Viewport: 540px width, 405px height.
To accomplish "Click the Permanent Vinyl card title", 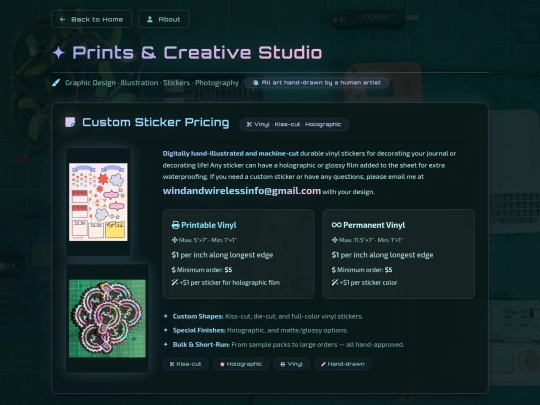I will point(374,225).
